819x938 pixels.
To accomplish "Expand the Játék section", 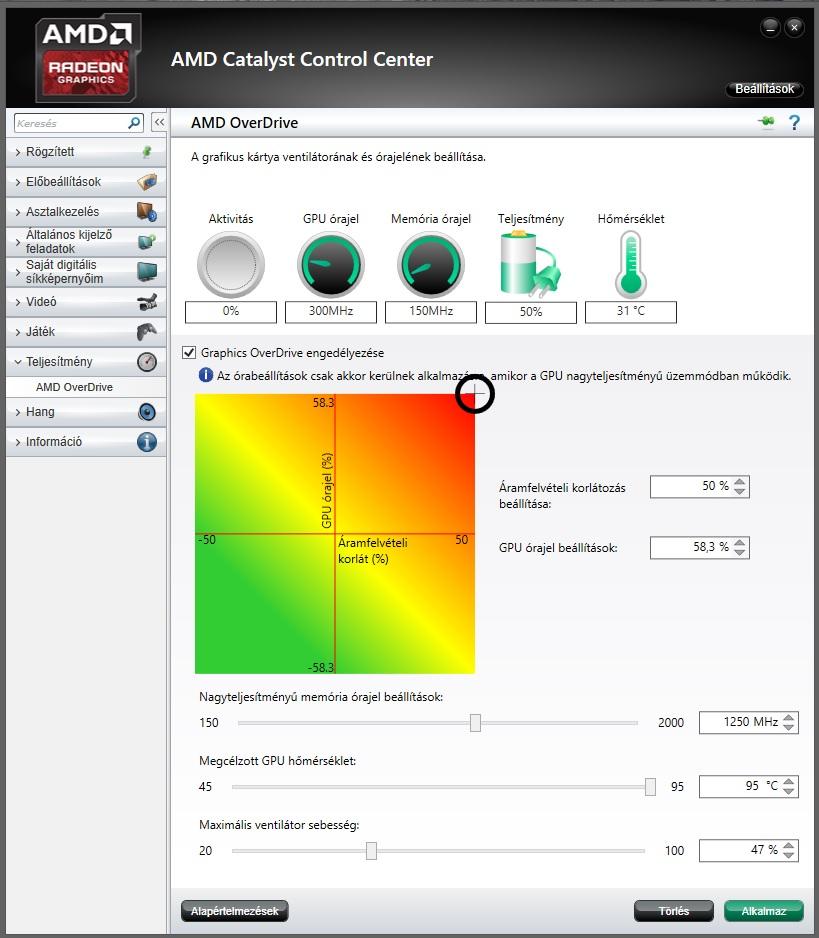I will [18, 331].
